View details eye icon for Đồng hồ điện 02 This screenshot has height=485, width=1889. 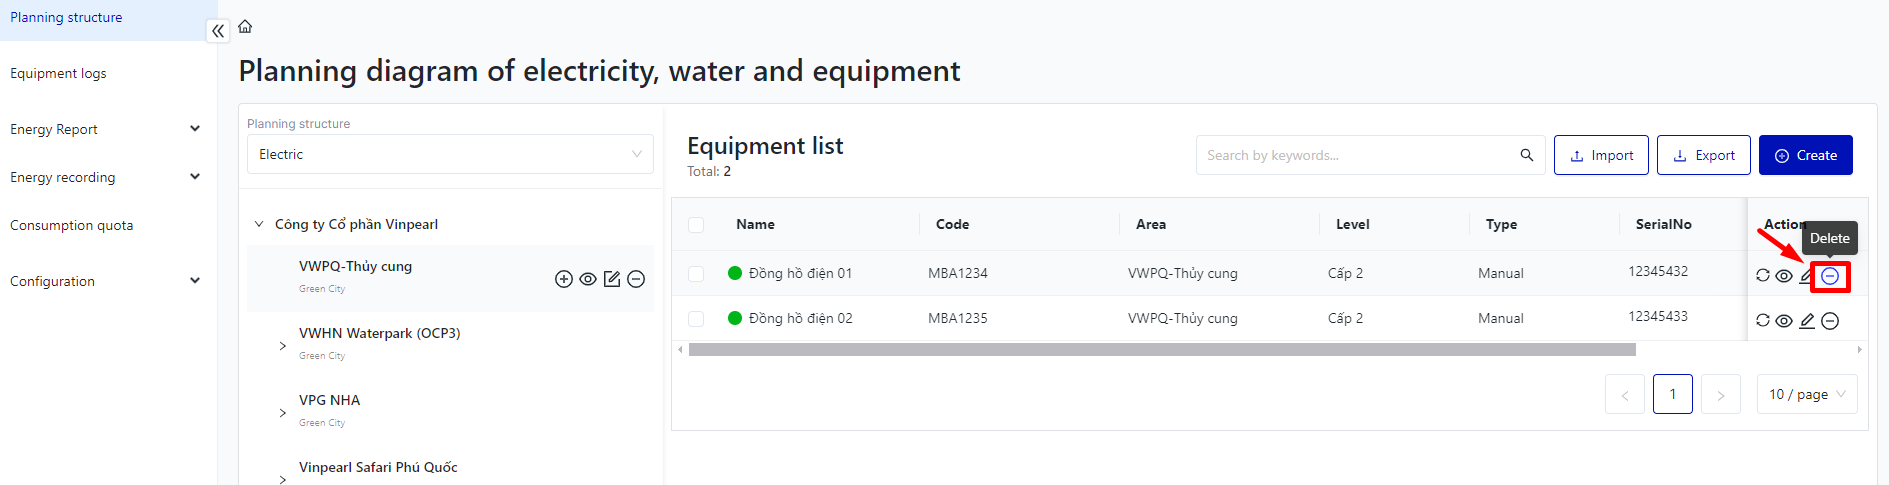(1784, 321)
